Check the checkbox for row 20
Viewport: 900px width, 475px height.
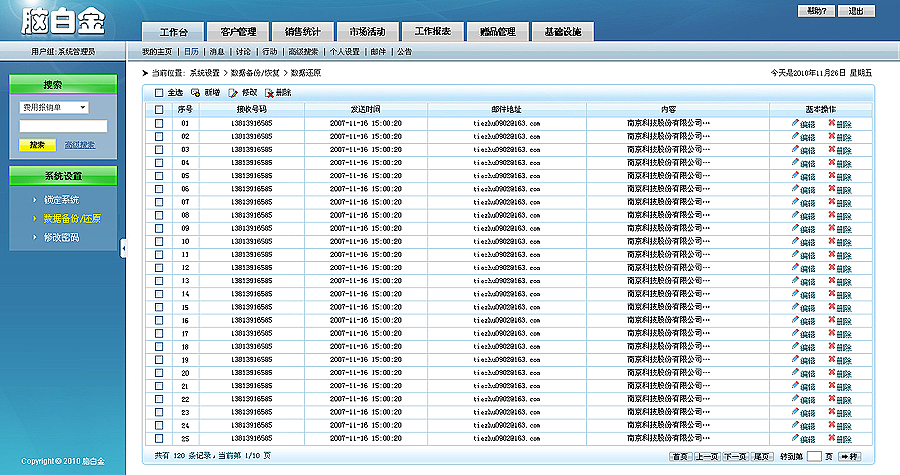pos(159,373)
